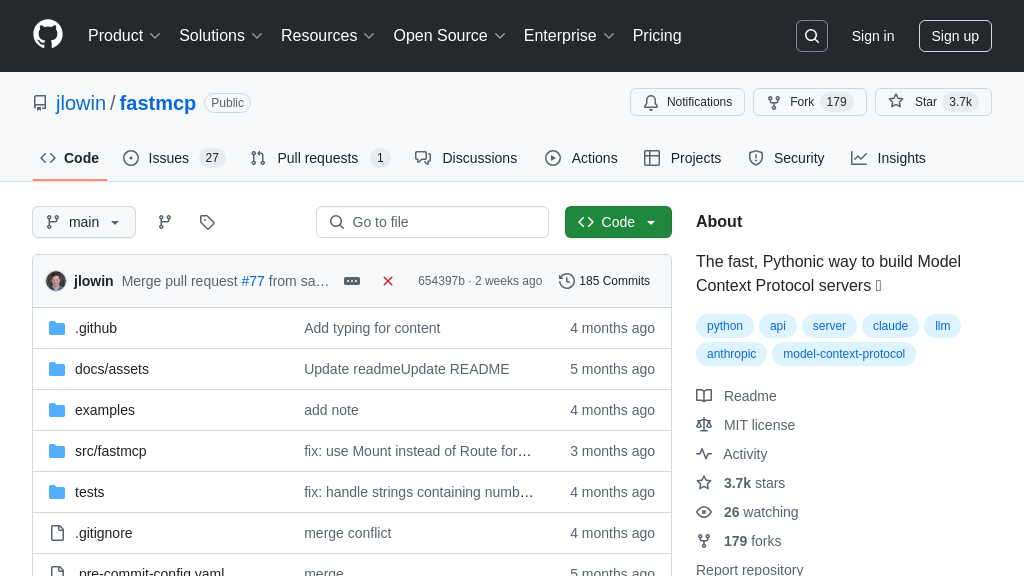Switch to the Projects tab

click(682, 158)
